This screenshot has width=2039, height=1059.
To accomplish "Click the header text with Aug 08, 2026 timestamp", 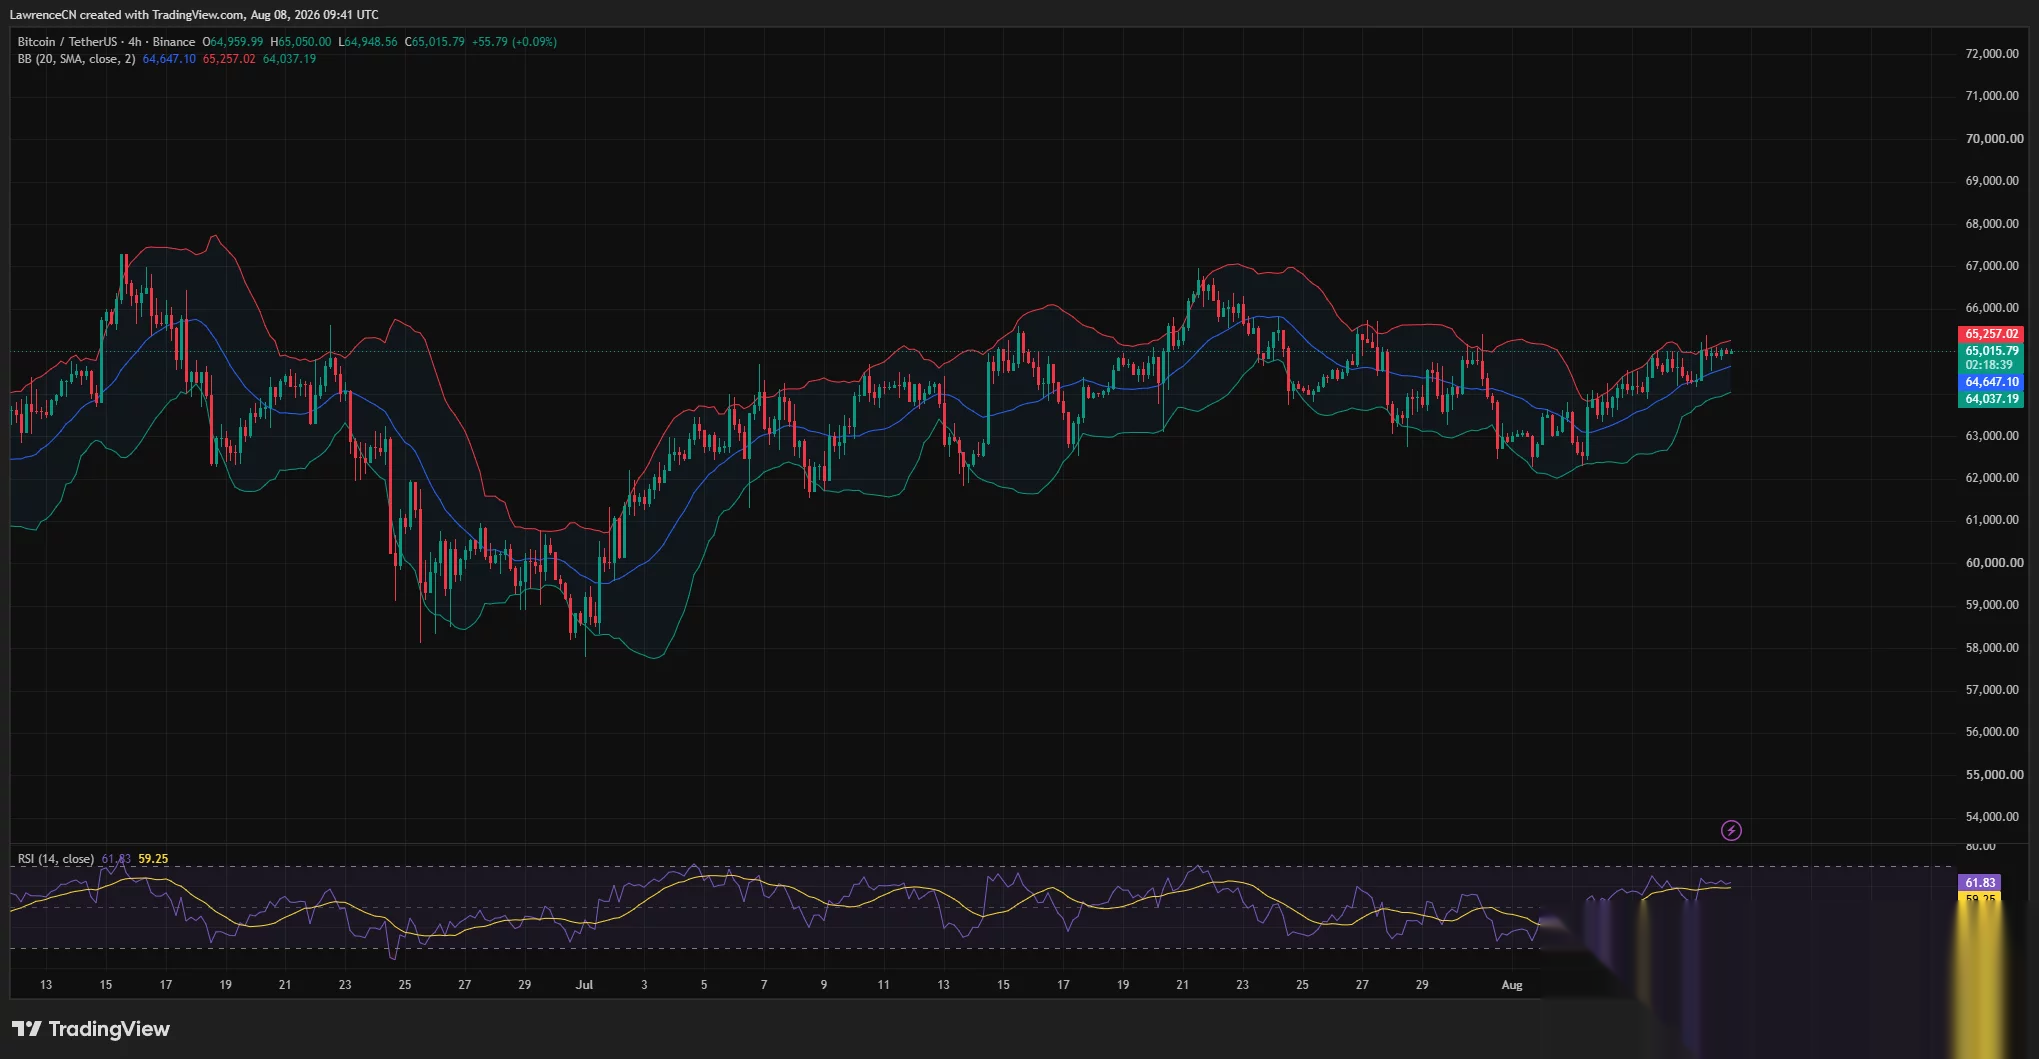I will tap(194, 15).
